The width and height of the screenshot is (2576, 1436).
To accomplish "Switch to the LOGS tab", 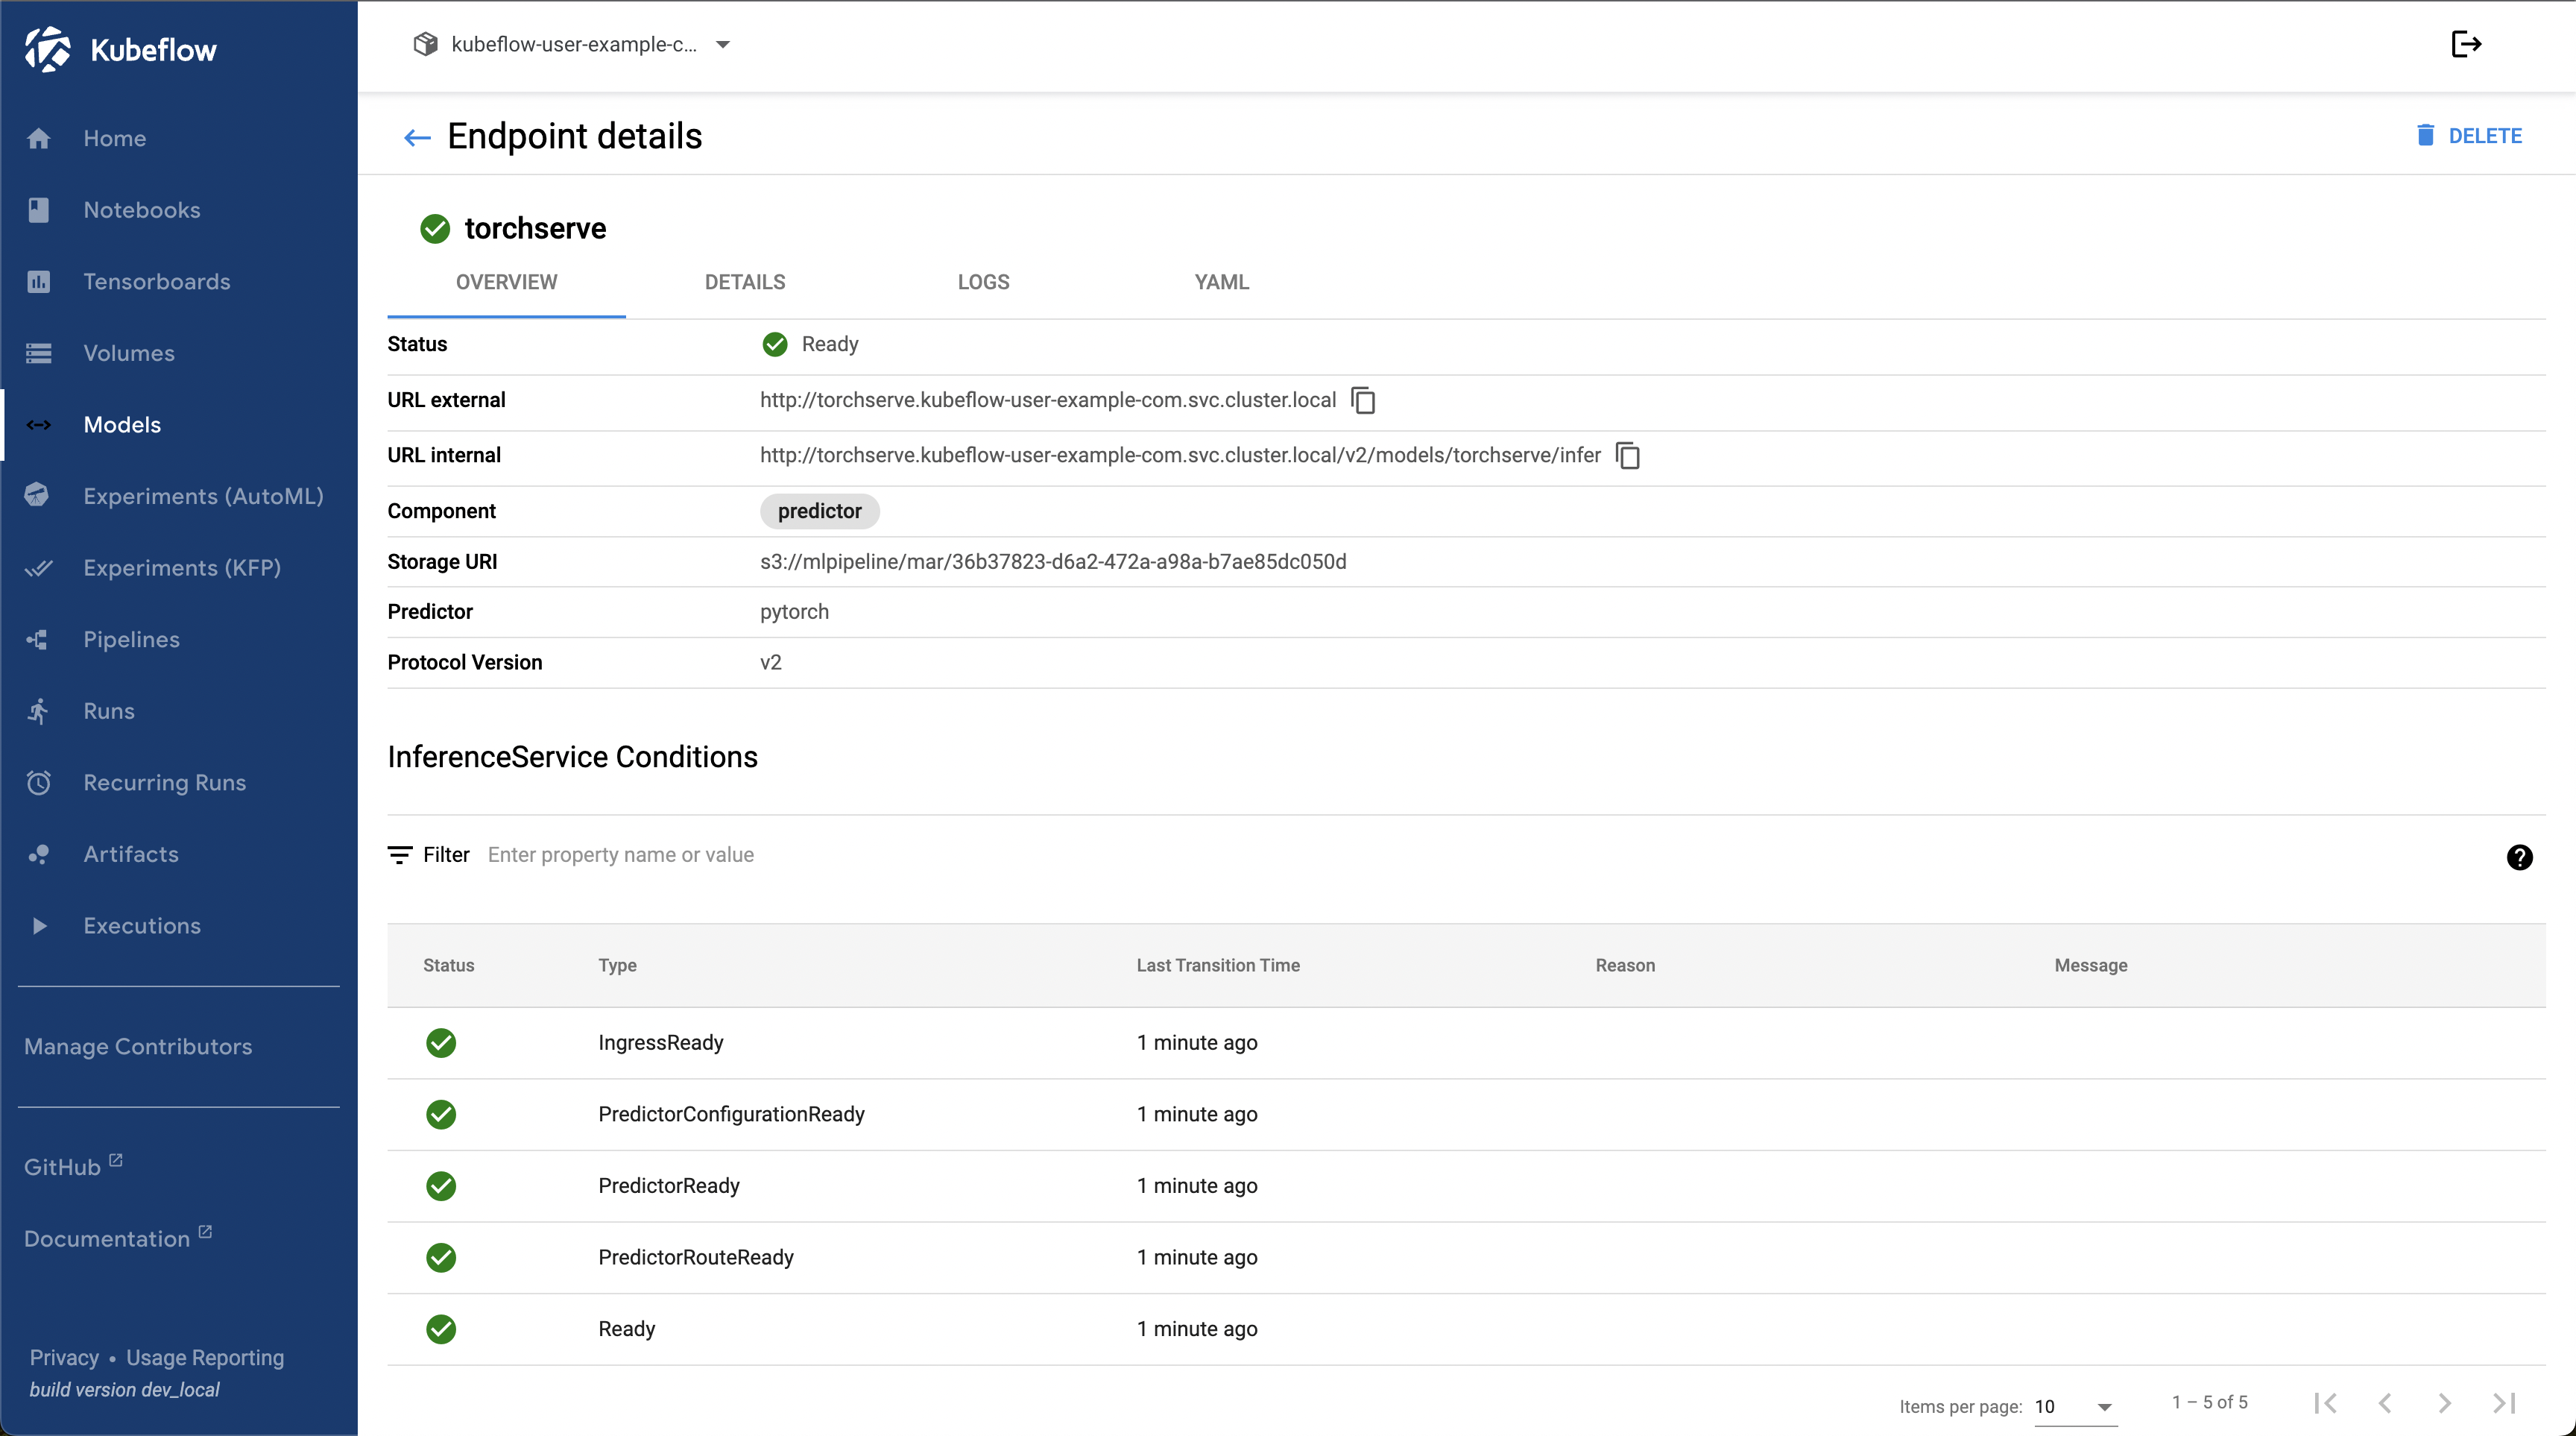I will [x=982, y=282].
